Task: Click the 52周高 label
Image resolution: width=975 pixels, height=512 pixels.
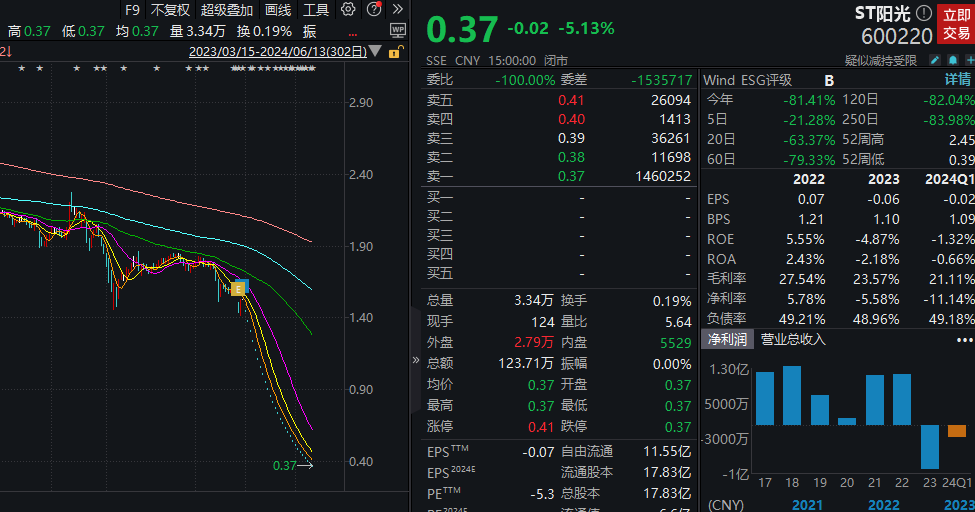Action: (863, 139)
